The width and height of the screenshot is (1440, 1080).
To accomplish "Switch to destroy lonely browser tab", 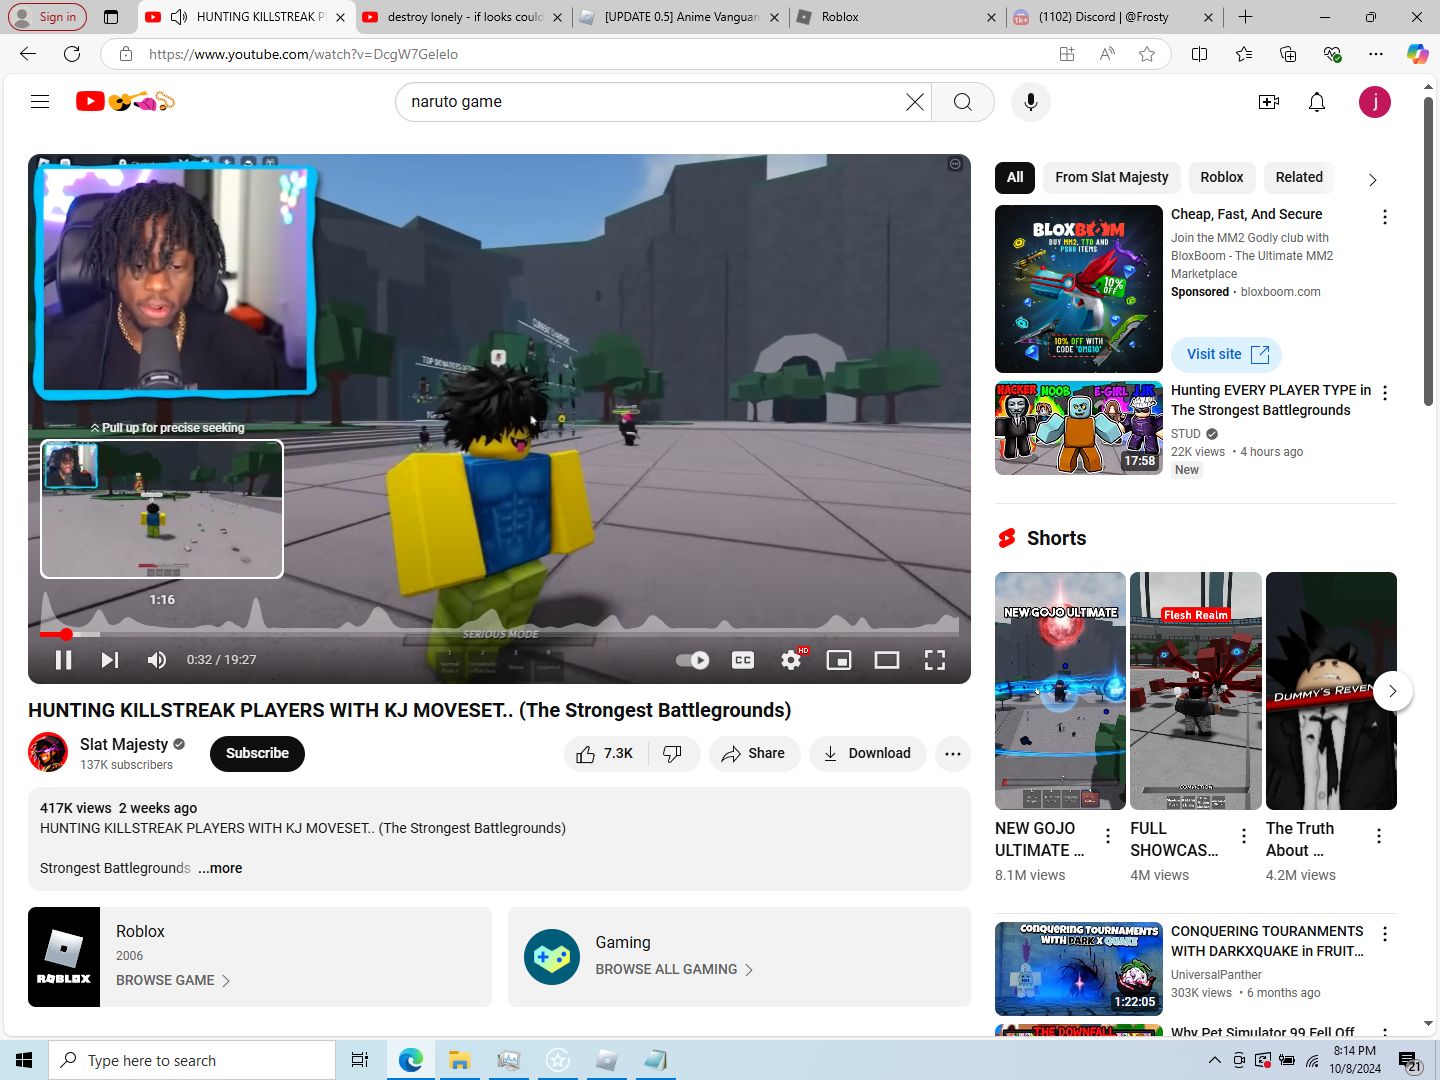I will (465, 17).
